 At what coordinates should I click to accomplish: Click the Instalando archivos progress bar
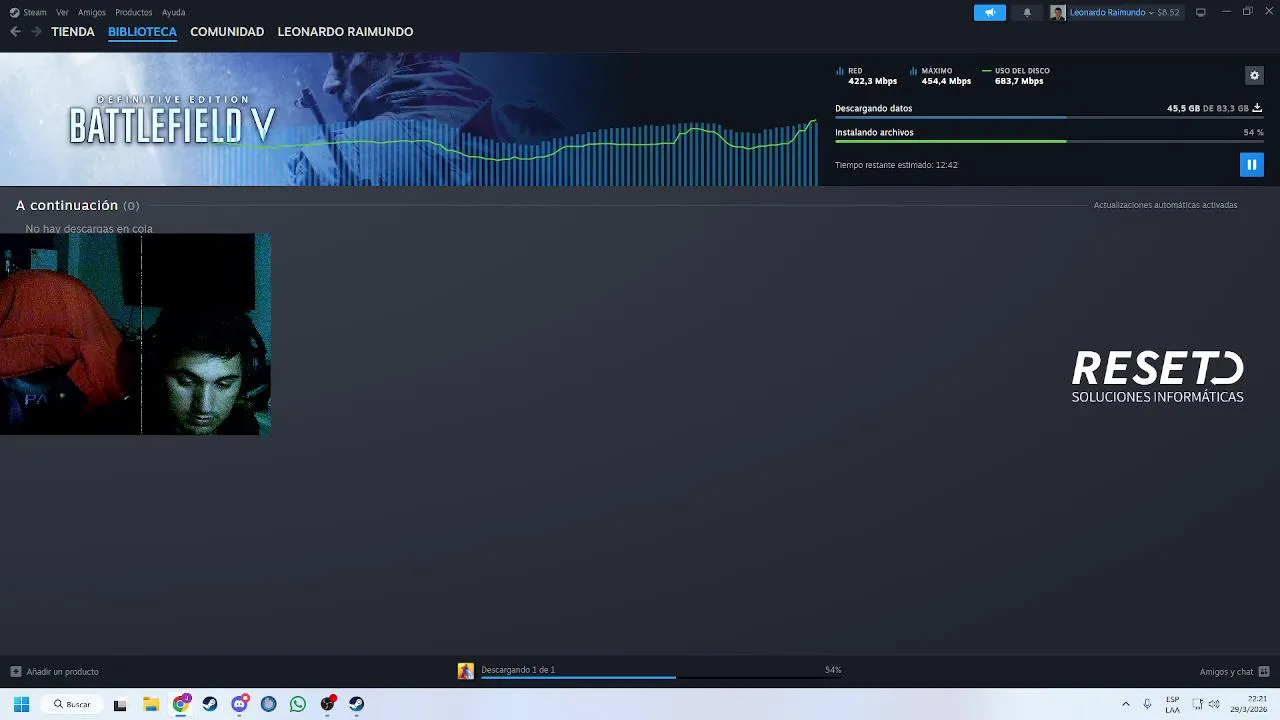tap(1049, 142)
